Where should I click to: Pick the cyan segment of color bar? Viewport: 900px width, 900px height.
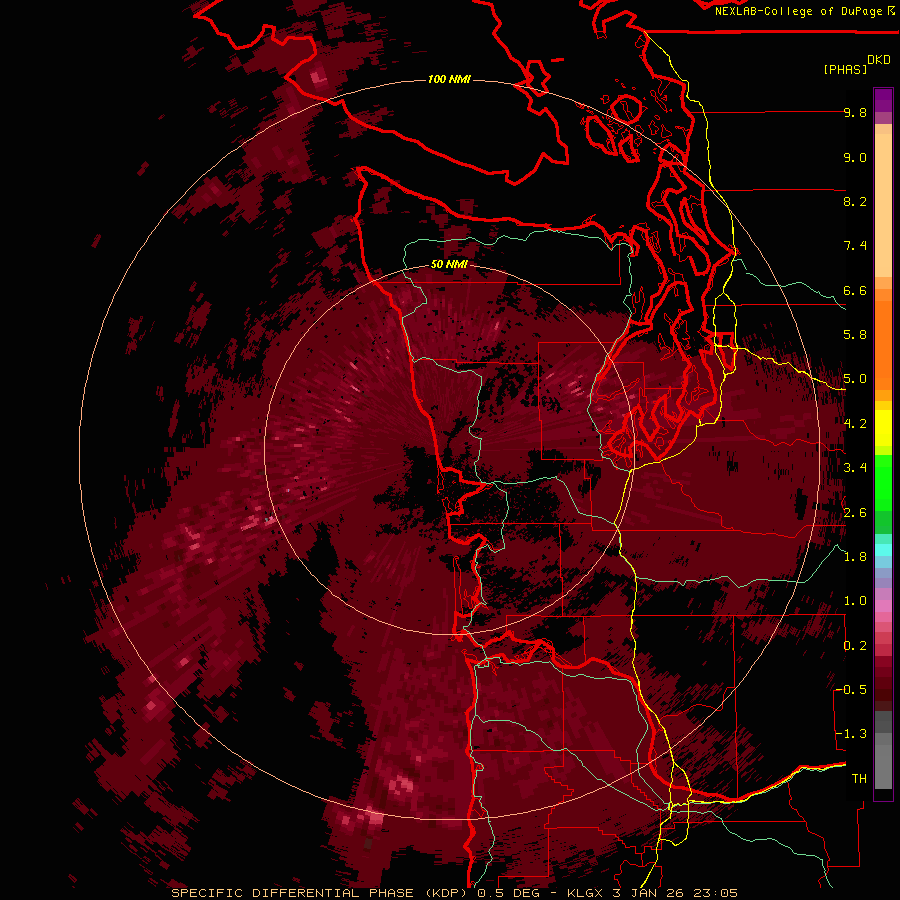click(883, 550)
